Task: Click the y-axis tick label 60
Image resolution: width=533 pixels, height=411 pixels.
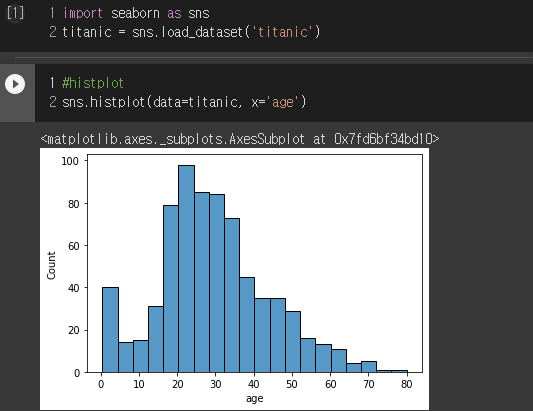Action: [x=74, y=246]
